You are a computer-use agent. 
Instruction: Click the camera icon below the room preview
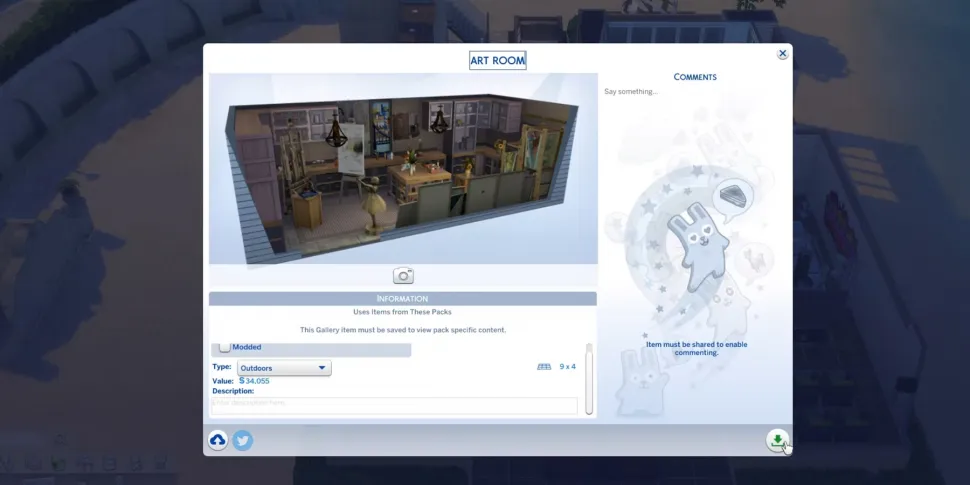point(403,276)
